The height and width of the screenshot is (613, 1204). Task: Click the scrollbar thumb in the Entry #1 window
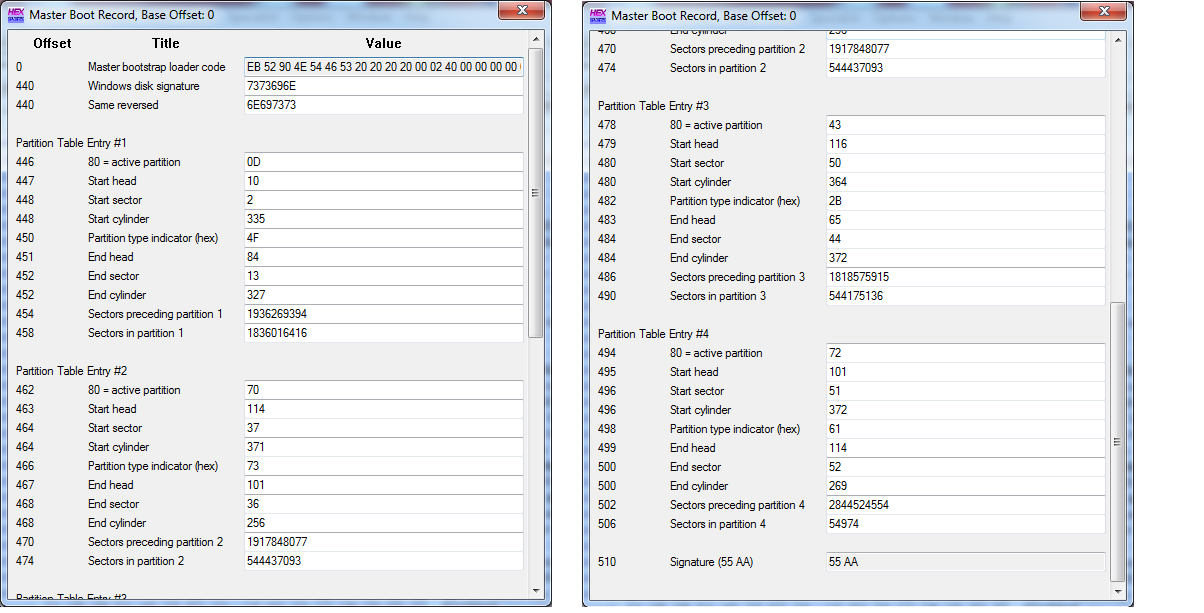coord(535,193)
